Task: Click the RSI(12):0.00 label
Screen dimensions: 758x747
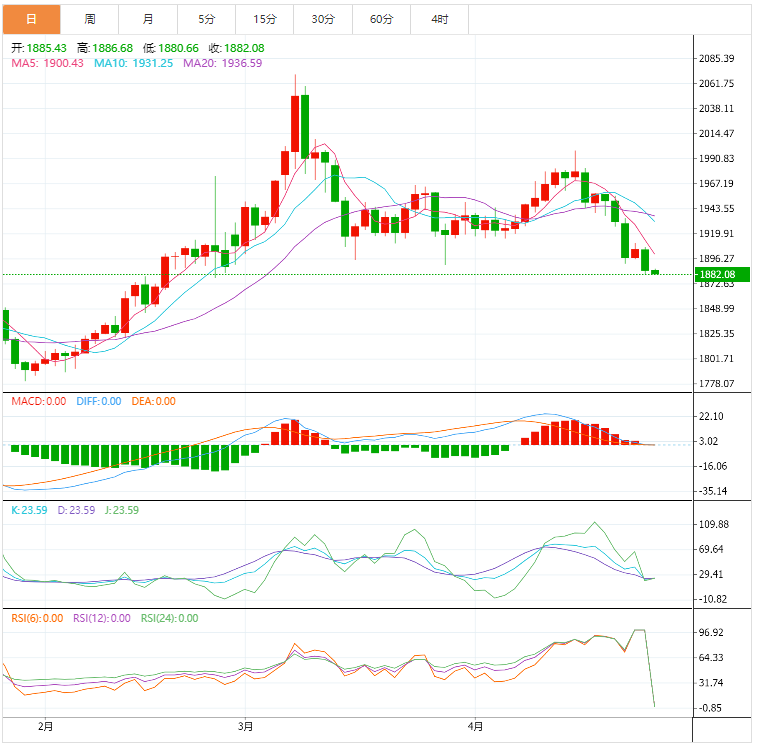Action: [102, 618]
